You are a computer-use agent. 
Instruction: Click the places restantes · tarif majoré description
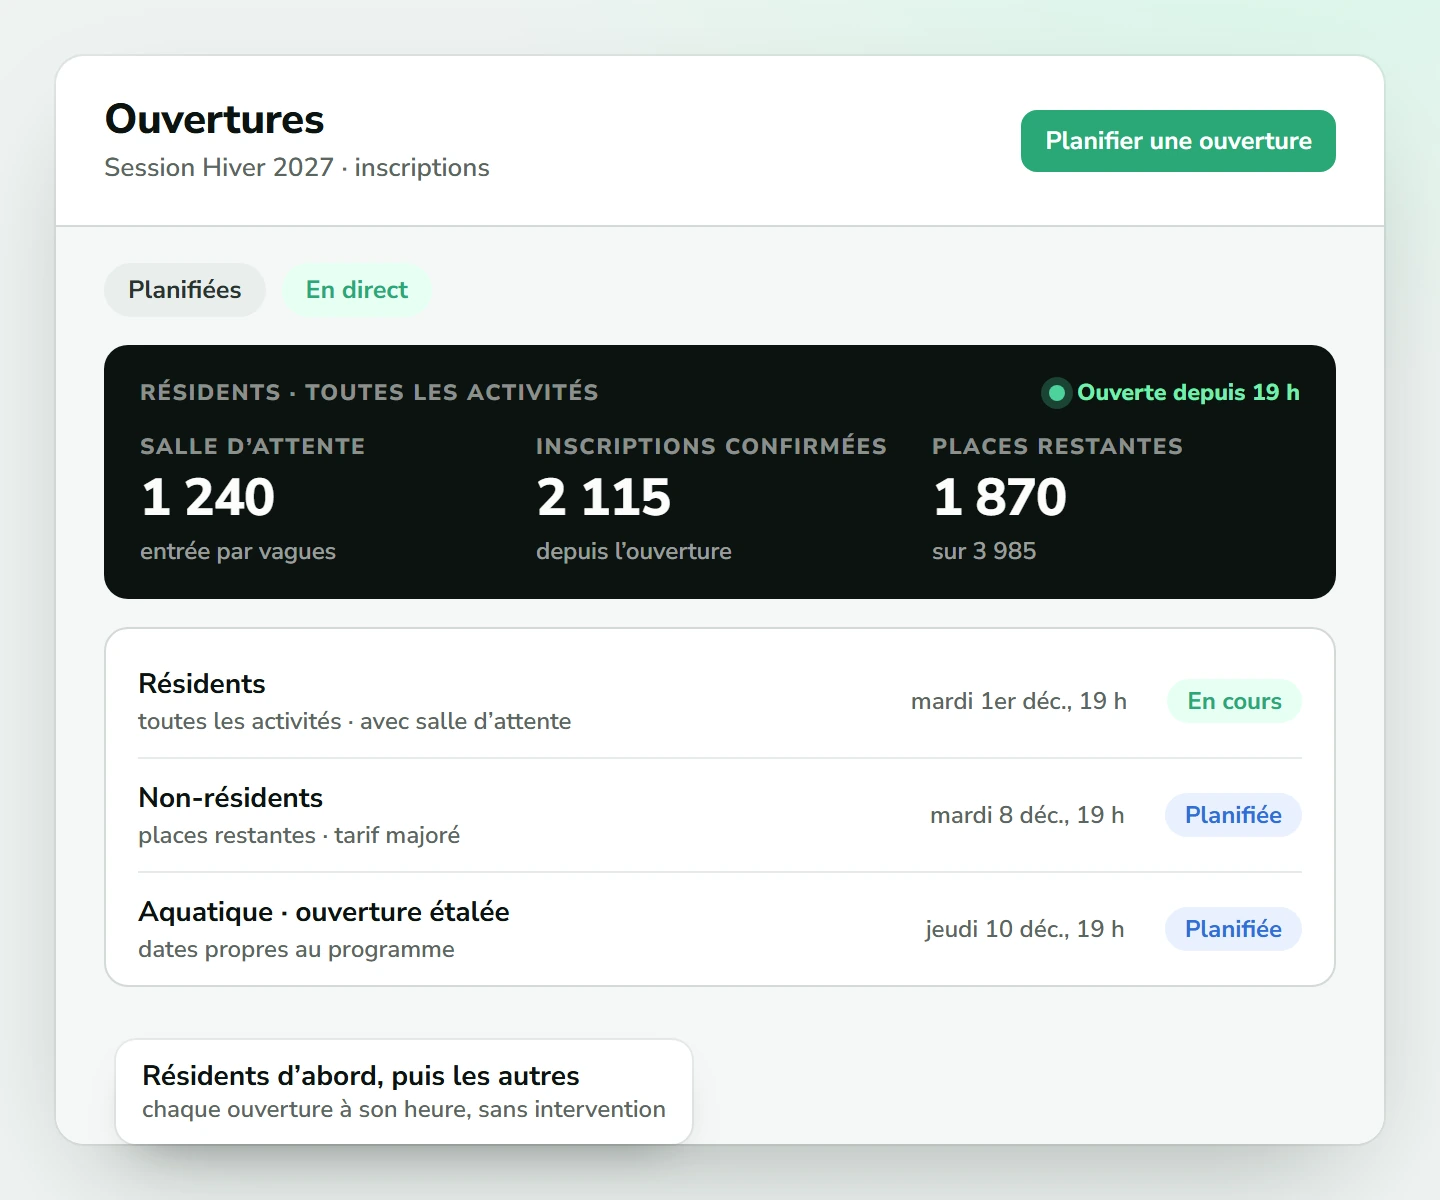299,836
